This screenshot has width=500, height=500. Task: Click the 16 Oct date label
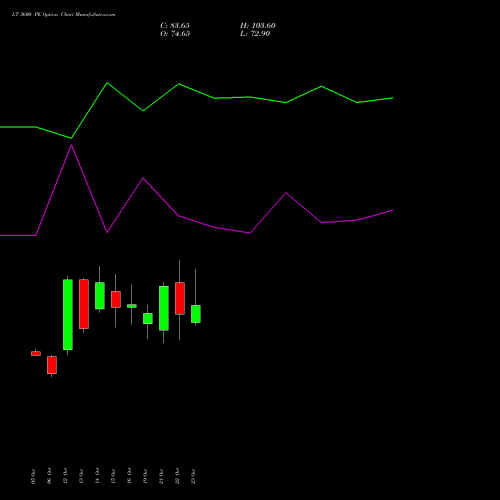point(129,476)
